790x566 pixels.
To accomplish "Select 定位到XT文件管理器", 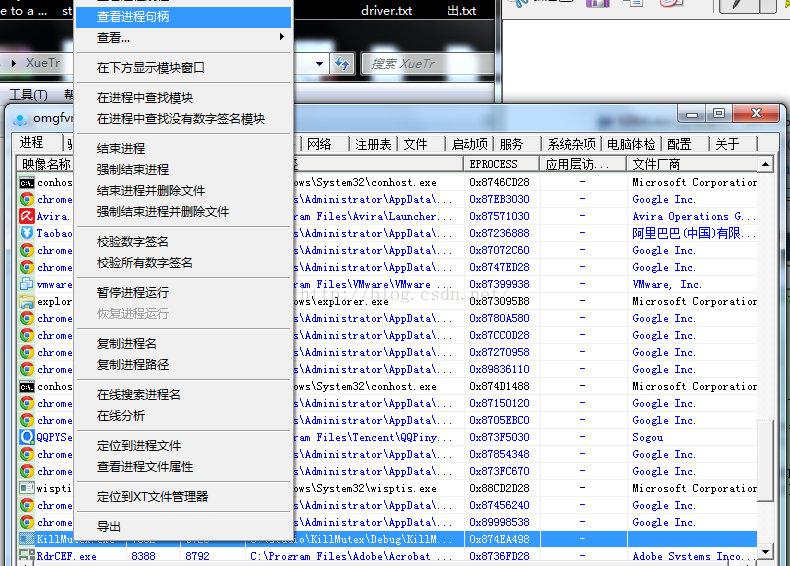I will [x=183, y=497].
